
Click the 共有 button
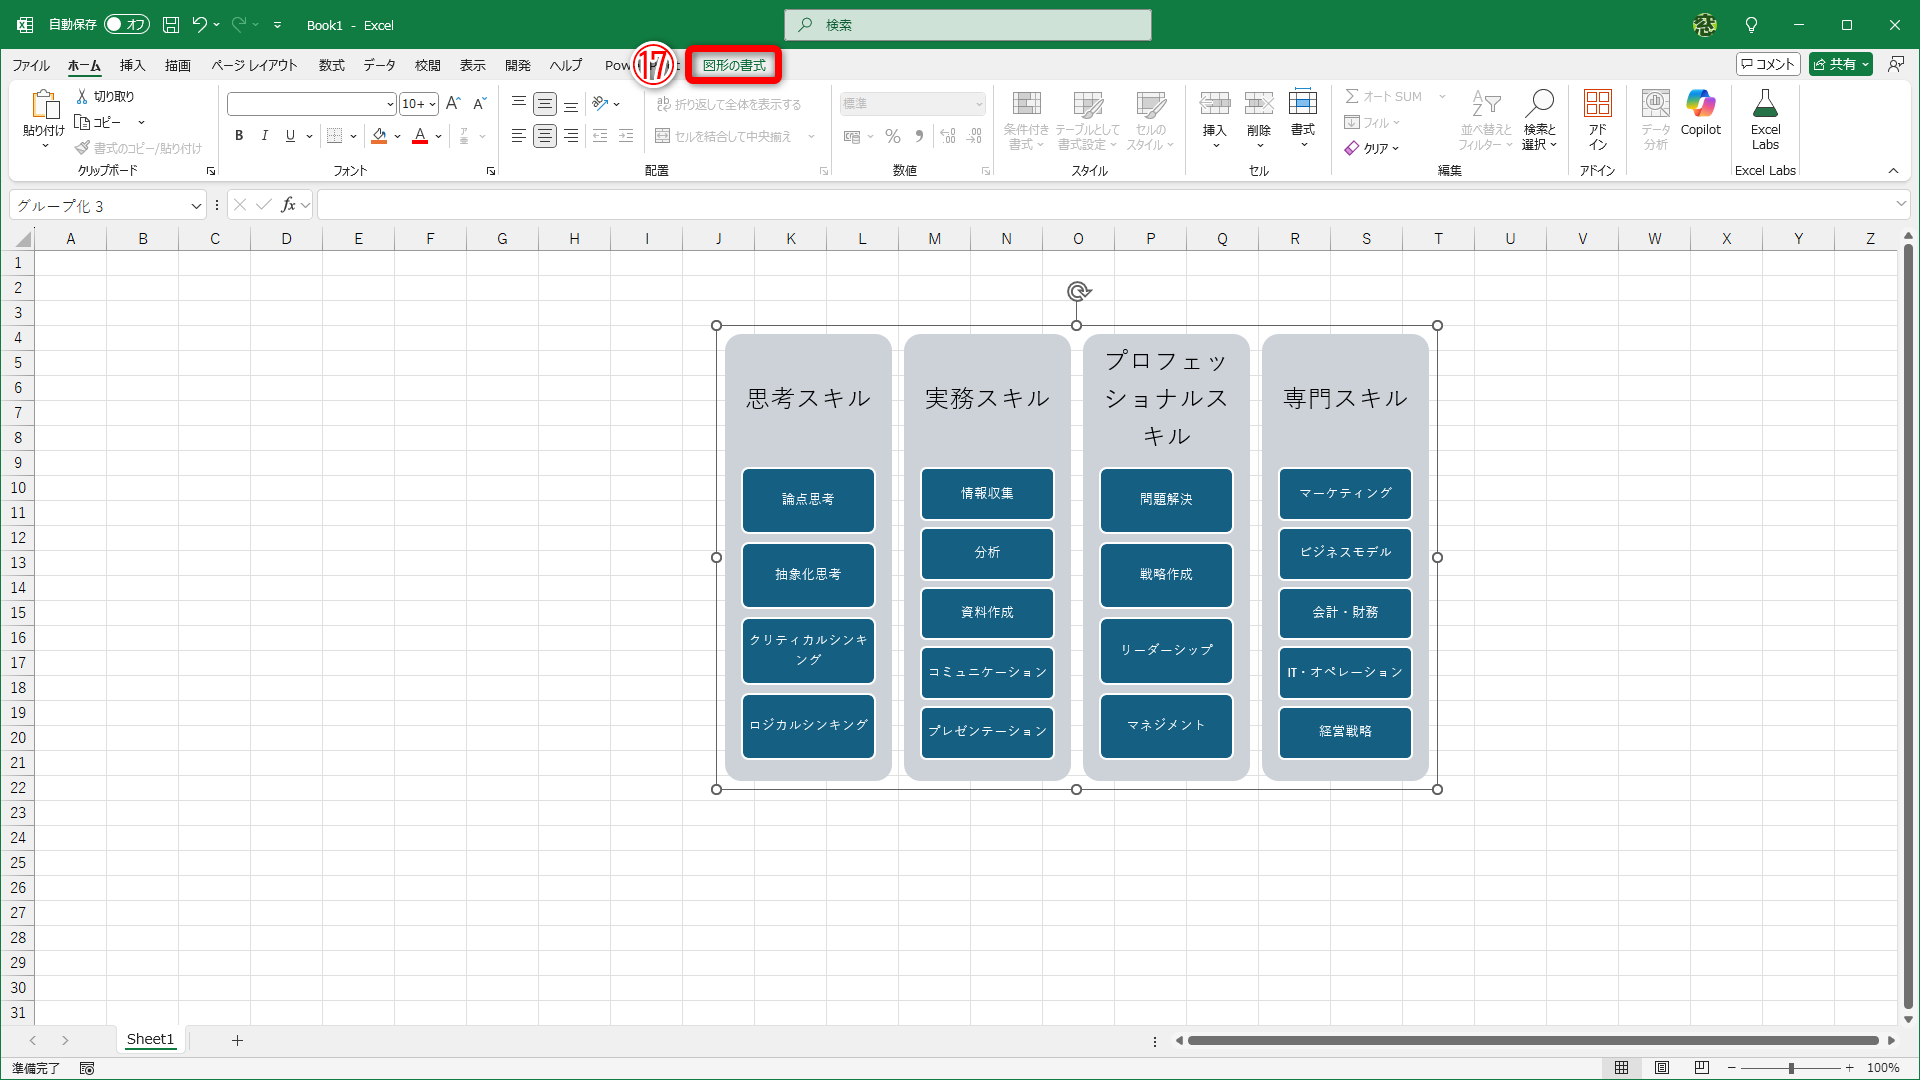click(x=1838, y=63)
